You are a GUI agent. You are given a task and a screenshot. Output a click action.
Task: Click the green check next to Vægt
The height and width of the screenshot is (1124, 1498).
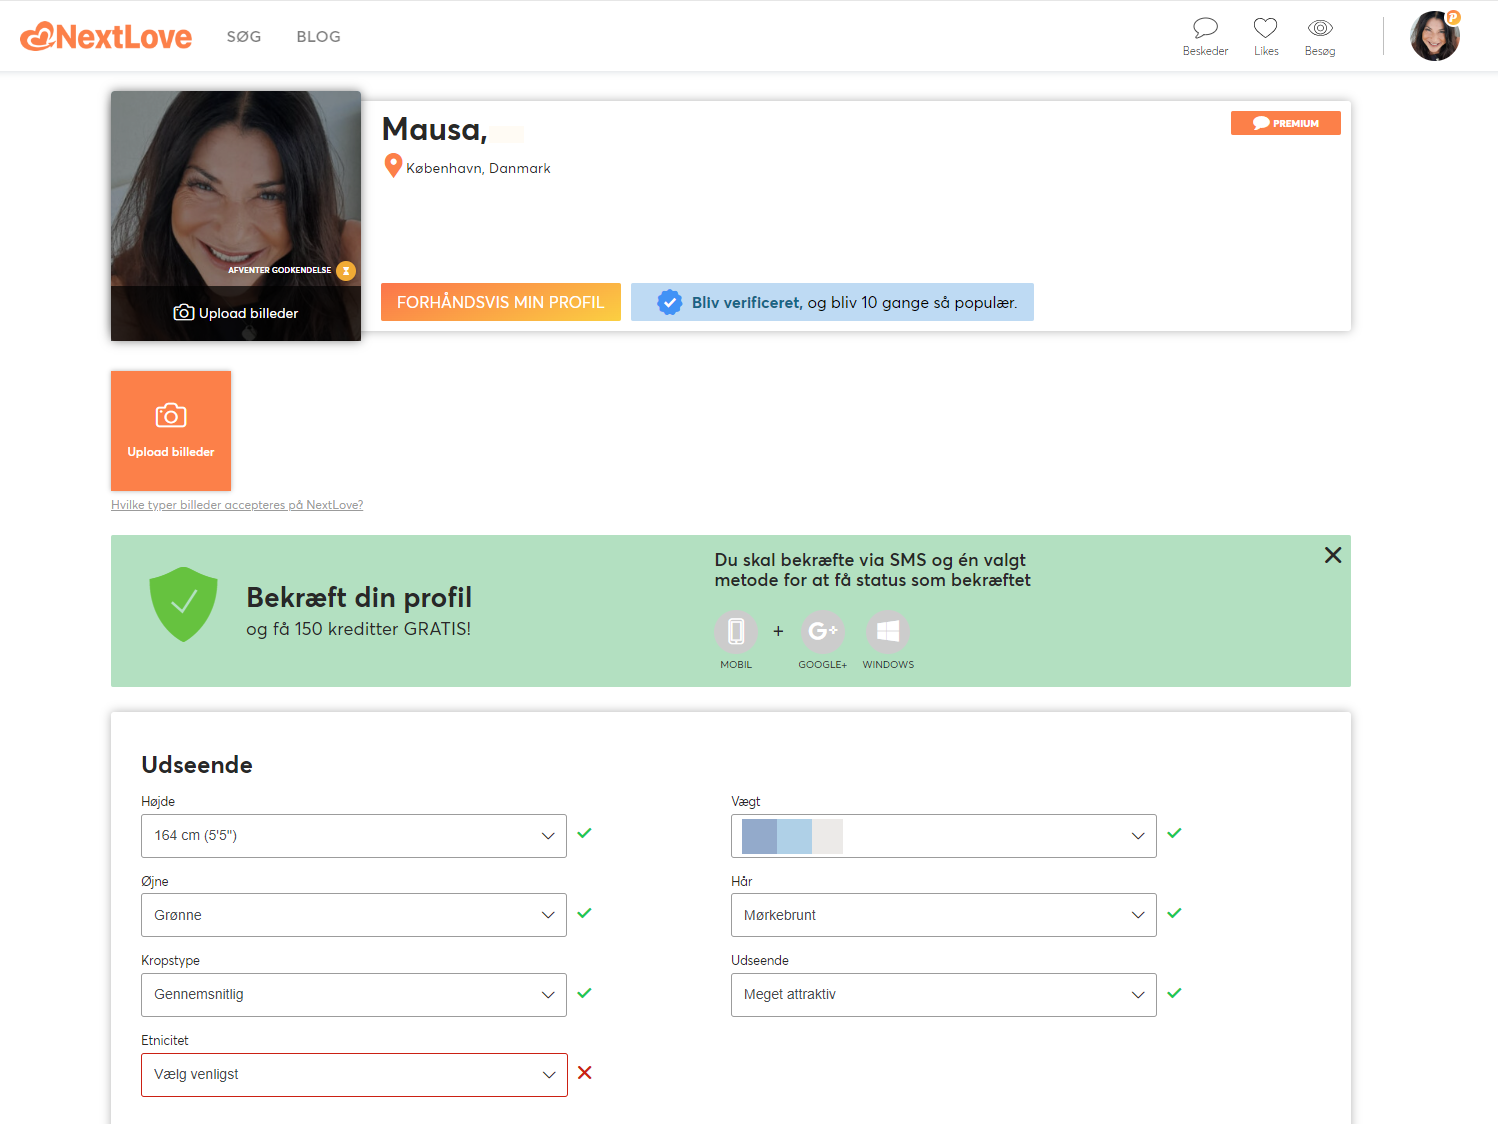(x=1175, y=833)
